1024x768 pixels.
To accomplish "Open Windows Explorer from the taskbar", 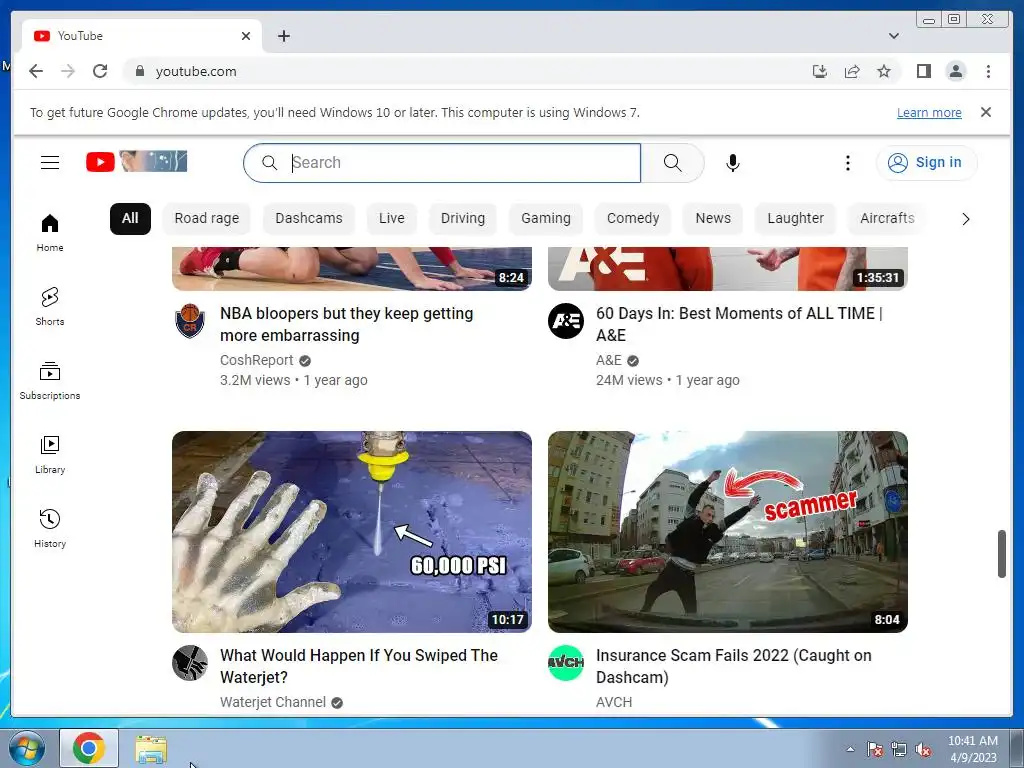I will 151,749.
